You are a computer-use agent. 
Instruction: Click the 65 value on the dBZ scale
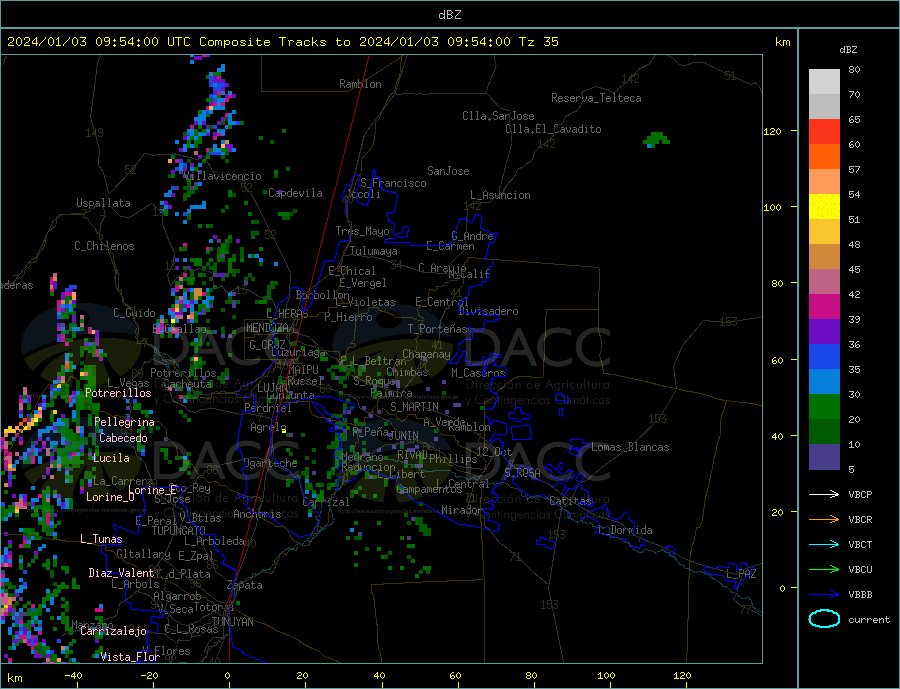[x=854, y=119]
